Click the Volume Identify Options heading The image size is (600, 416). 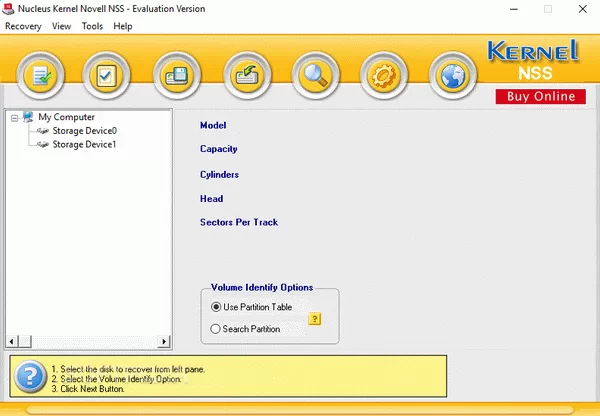point(262,287)
